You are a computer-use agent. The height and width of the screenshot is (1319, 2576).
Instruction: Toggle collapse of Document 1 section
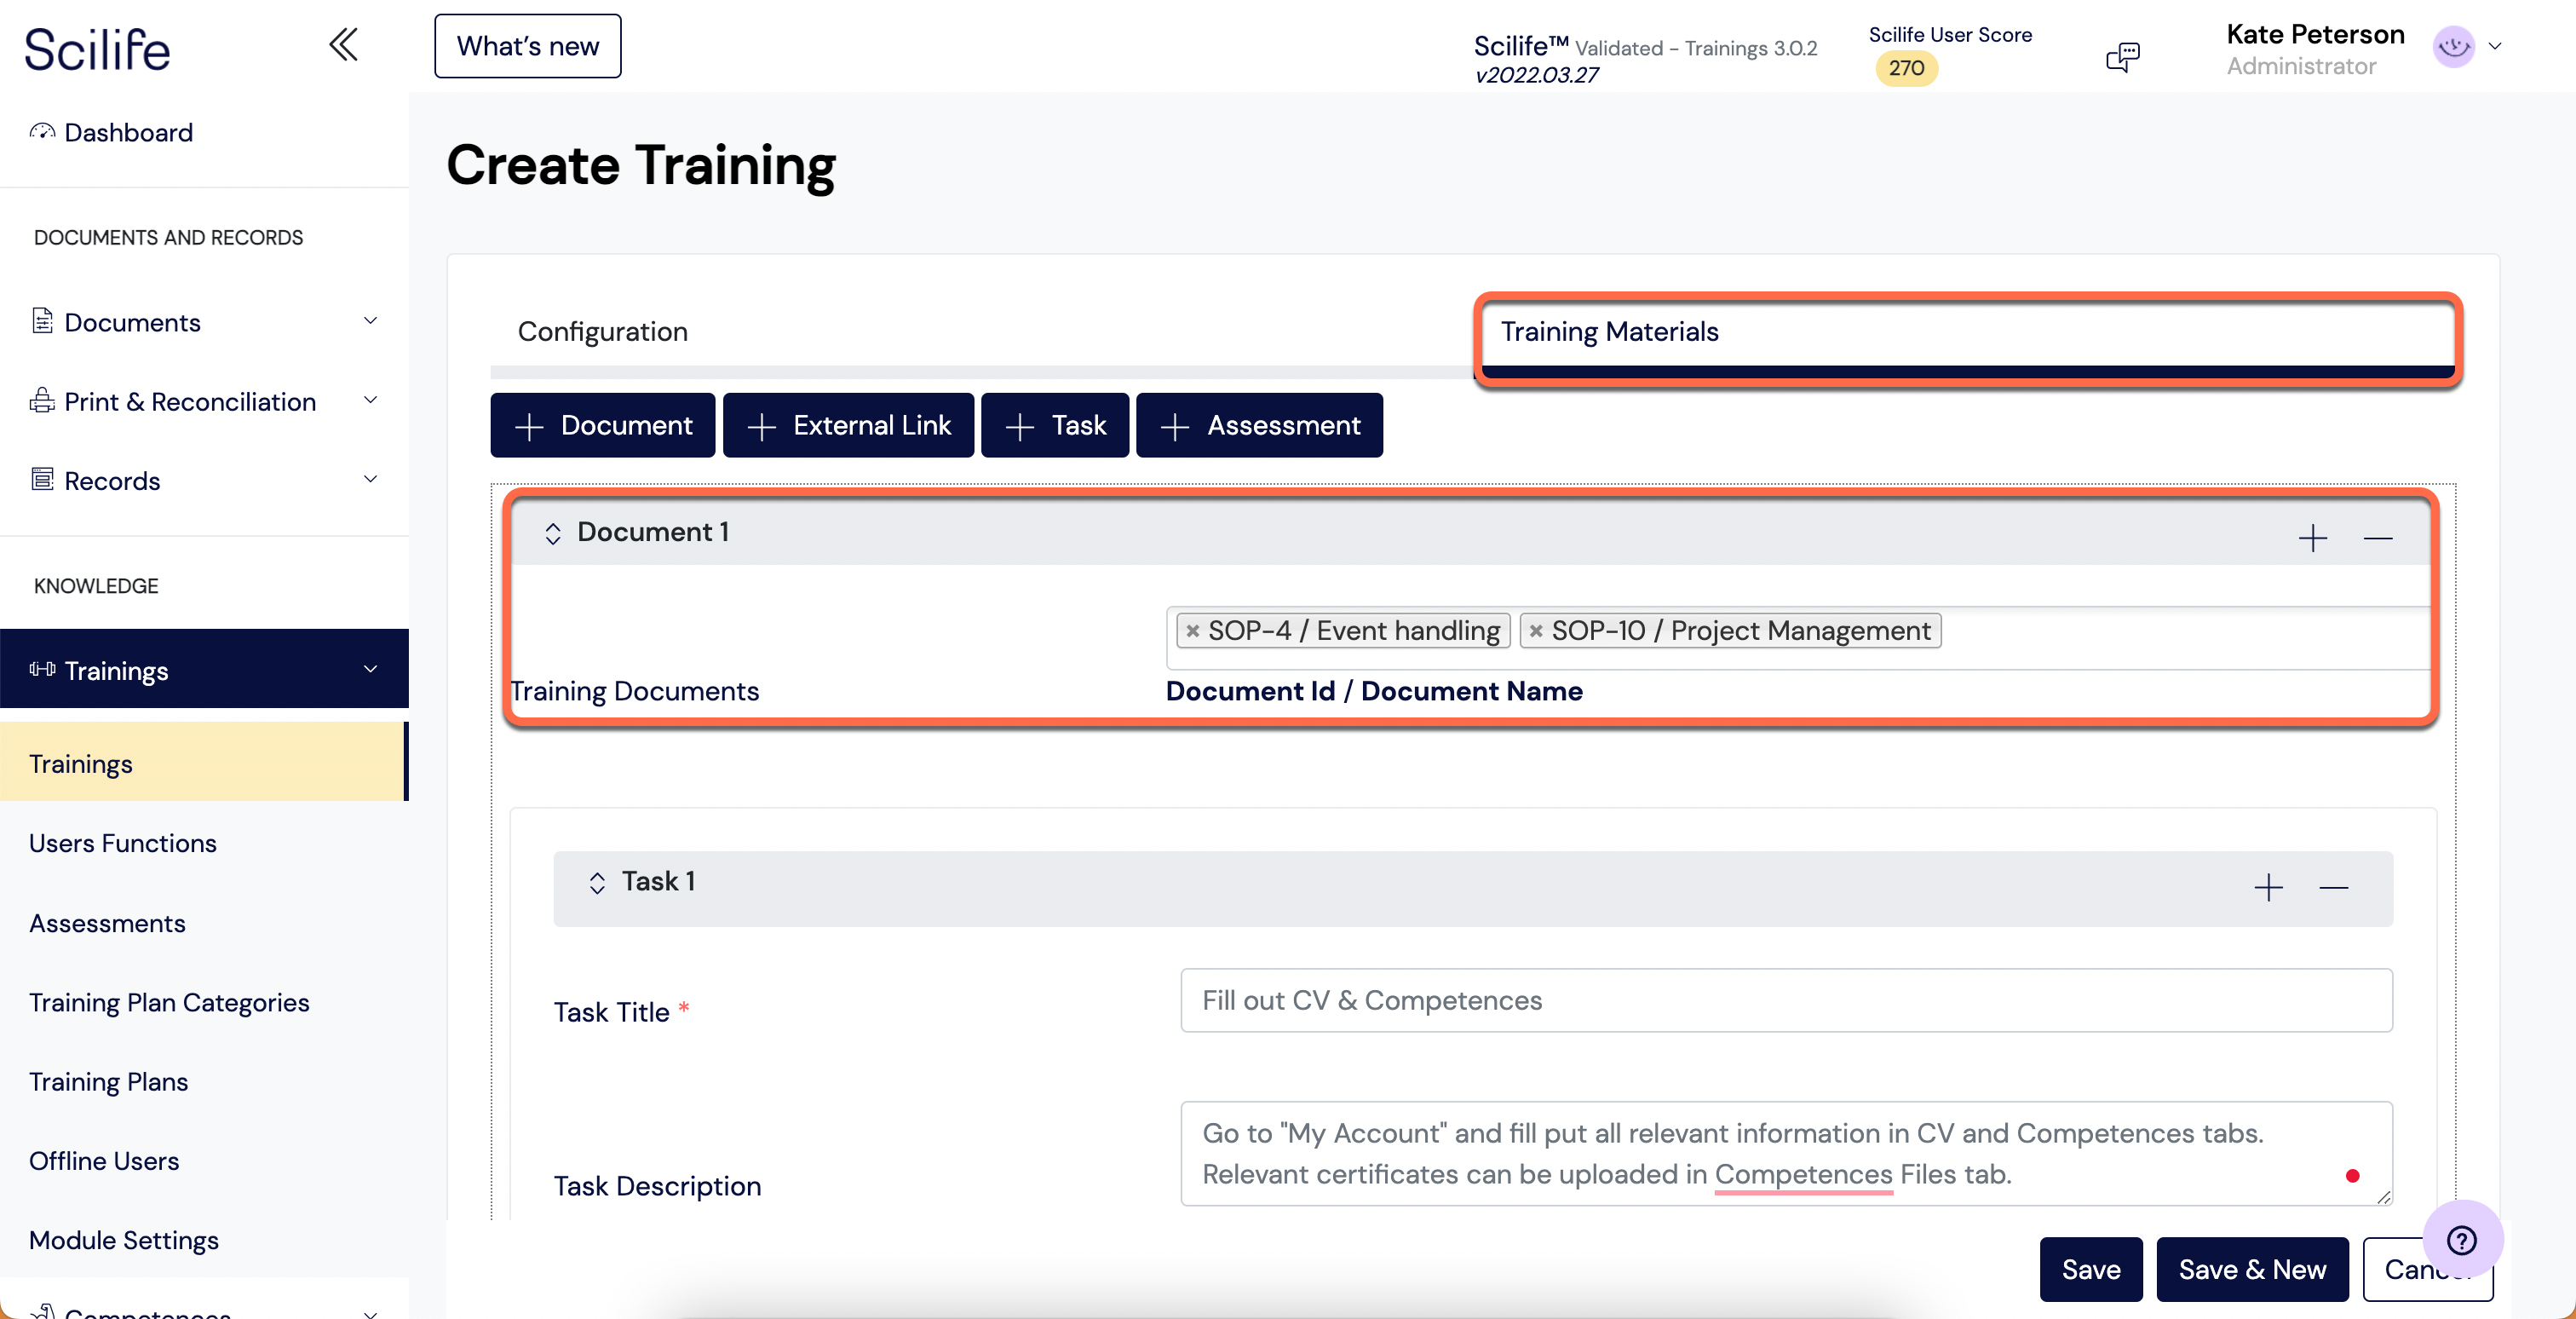click(x=553, y=533)
